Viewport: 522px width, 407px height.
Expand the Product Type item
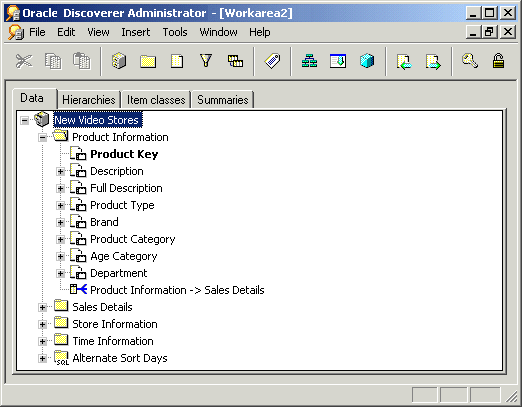(x=61, y=206)
